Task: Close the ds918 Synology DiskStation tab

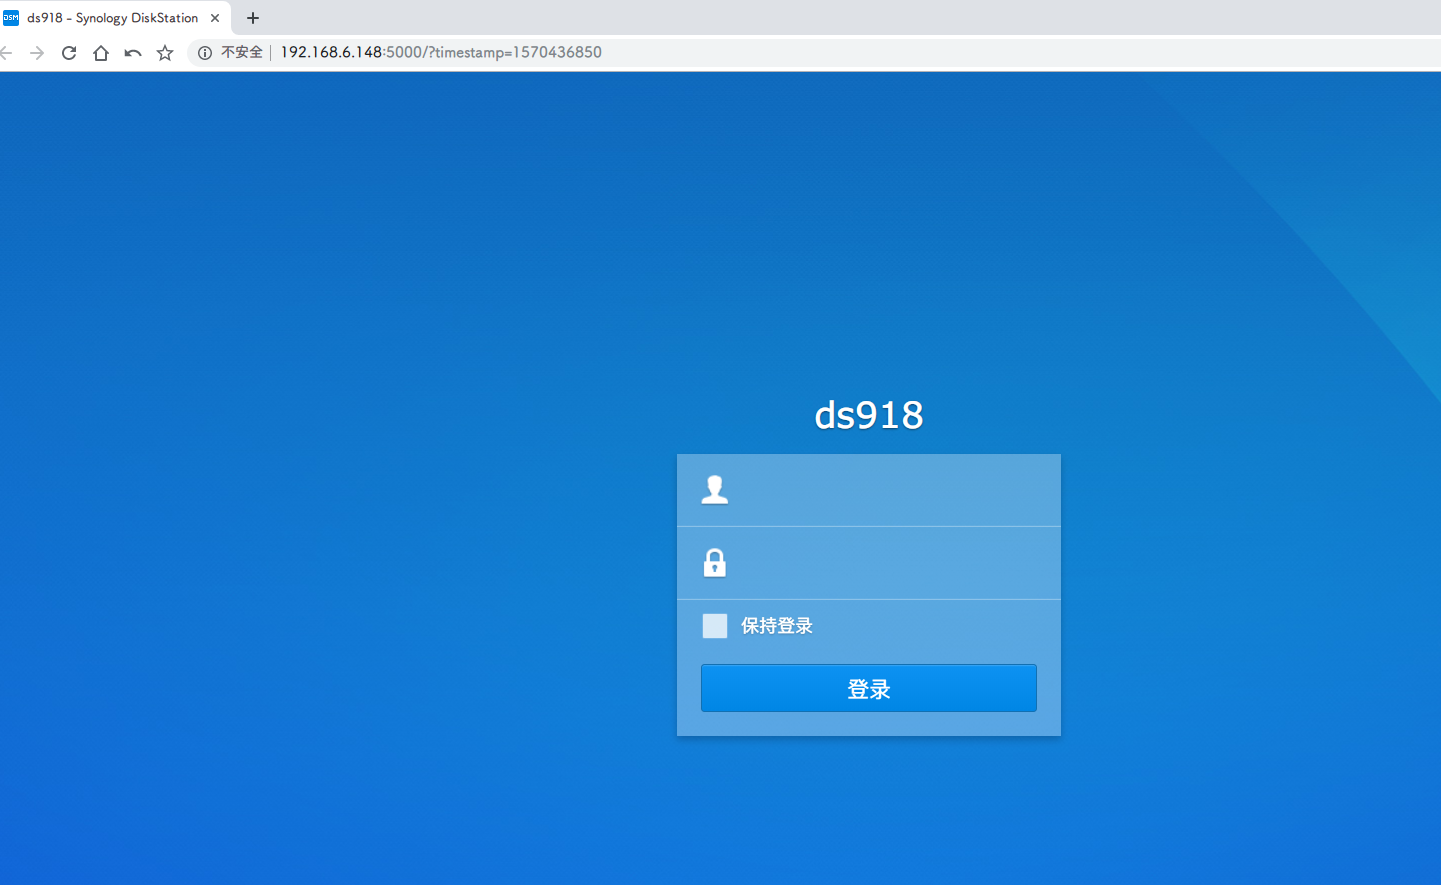Action: [x=215, y=18]
